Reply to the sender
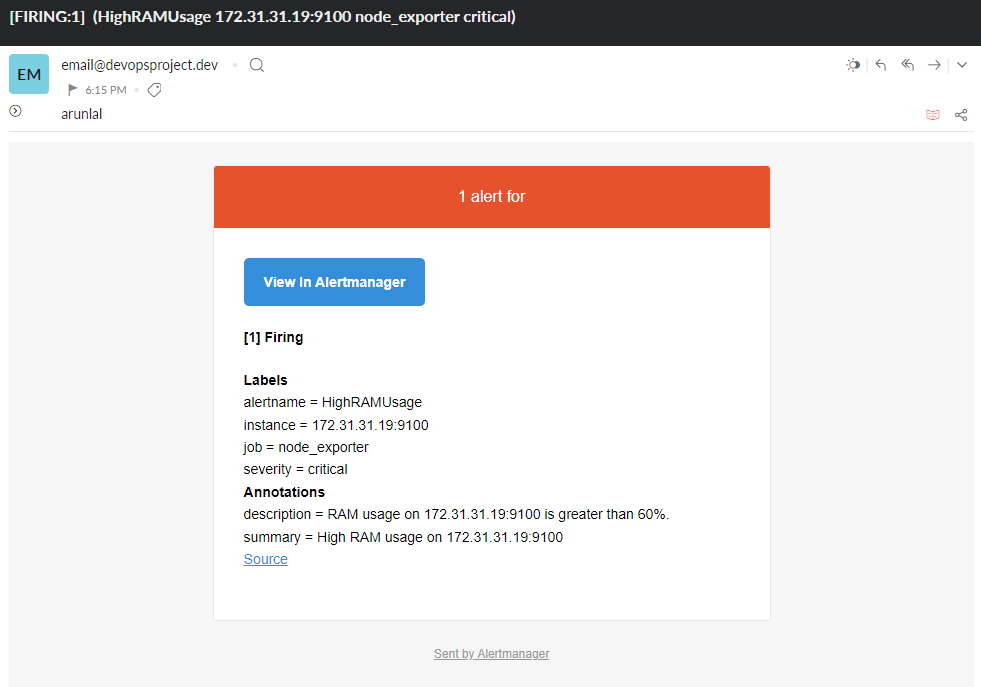The width and height of the screenshot is (981, 687). click(880, 64)
